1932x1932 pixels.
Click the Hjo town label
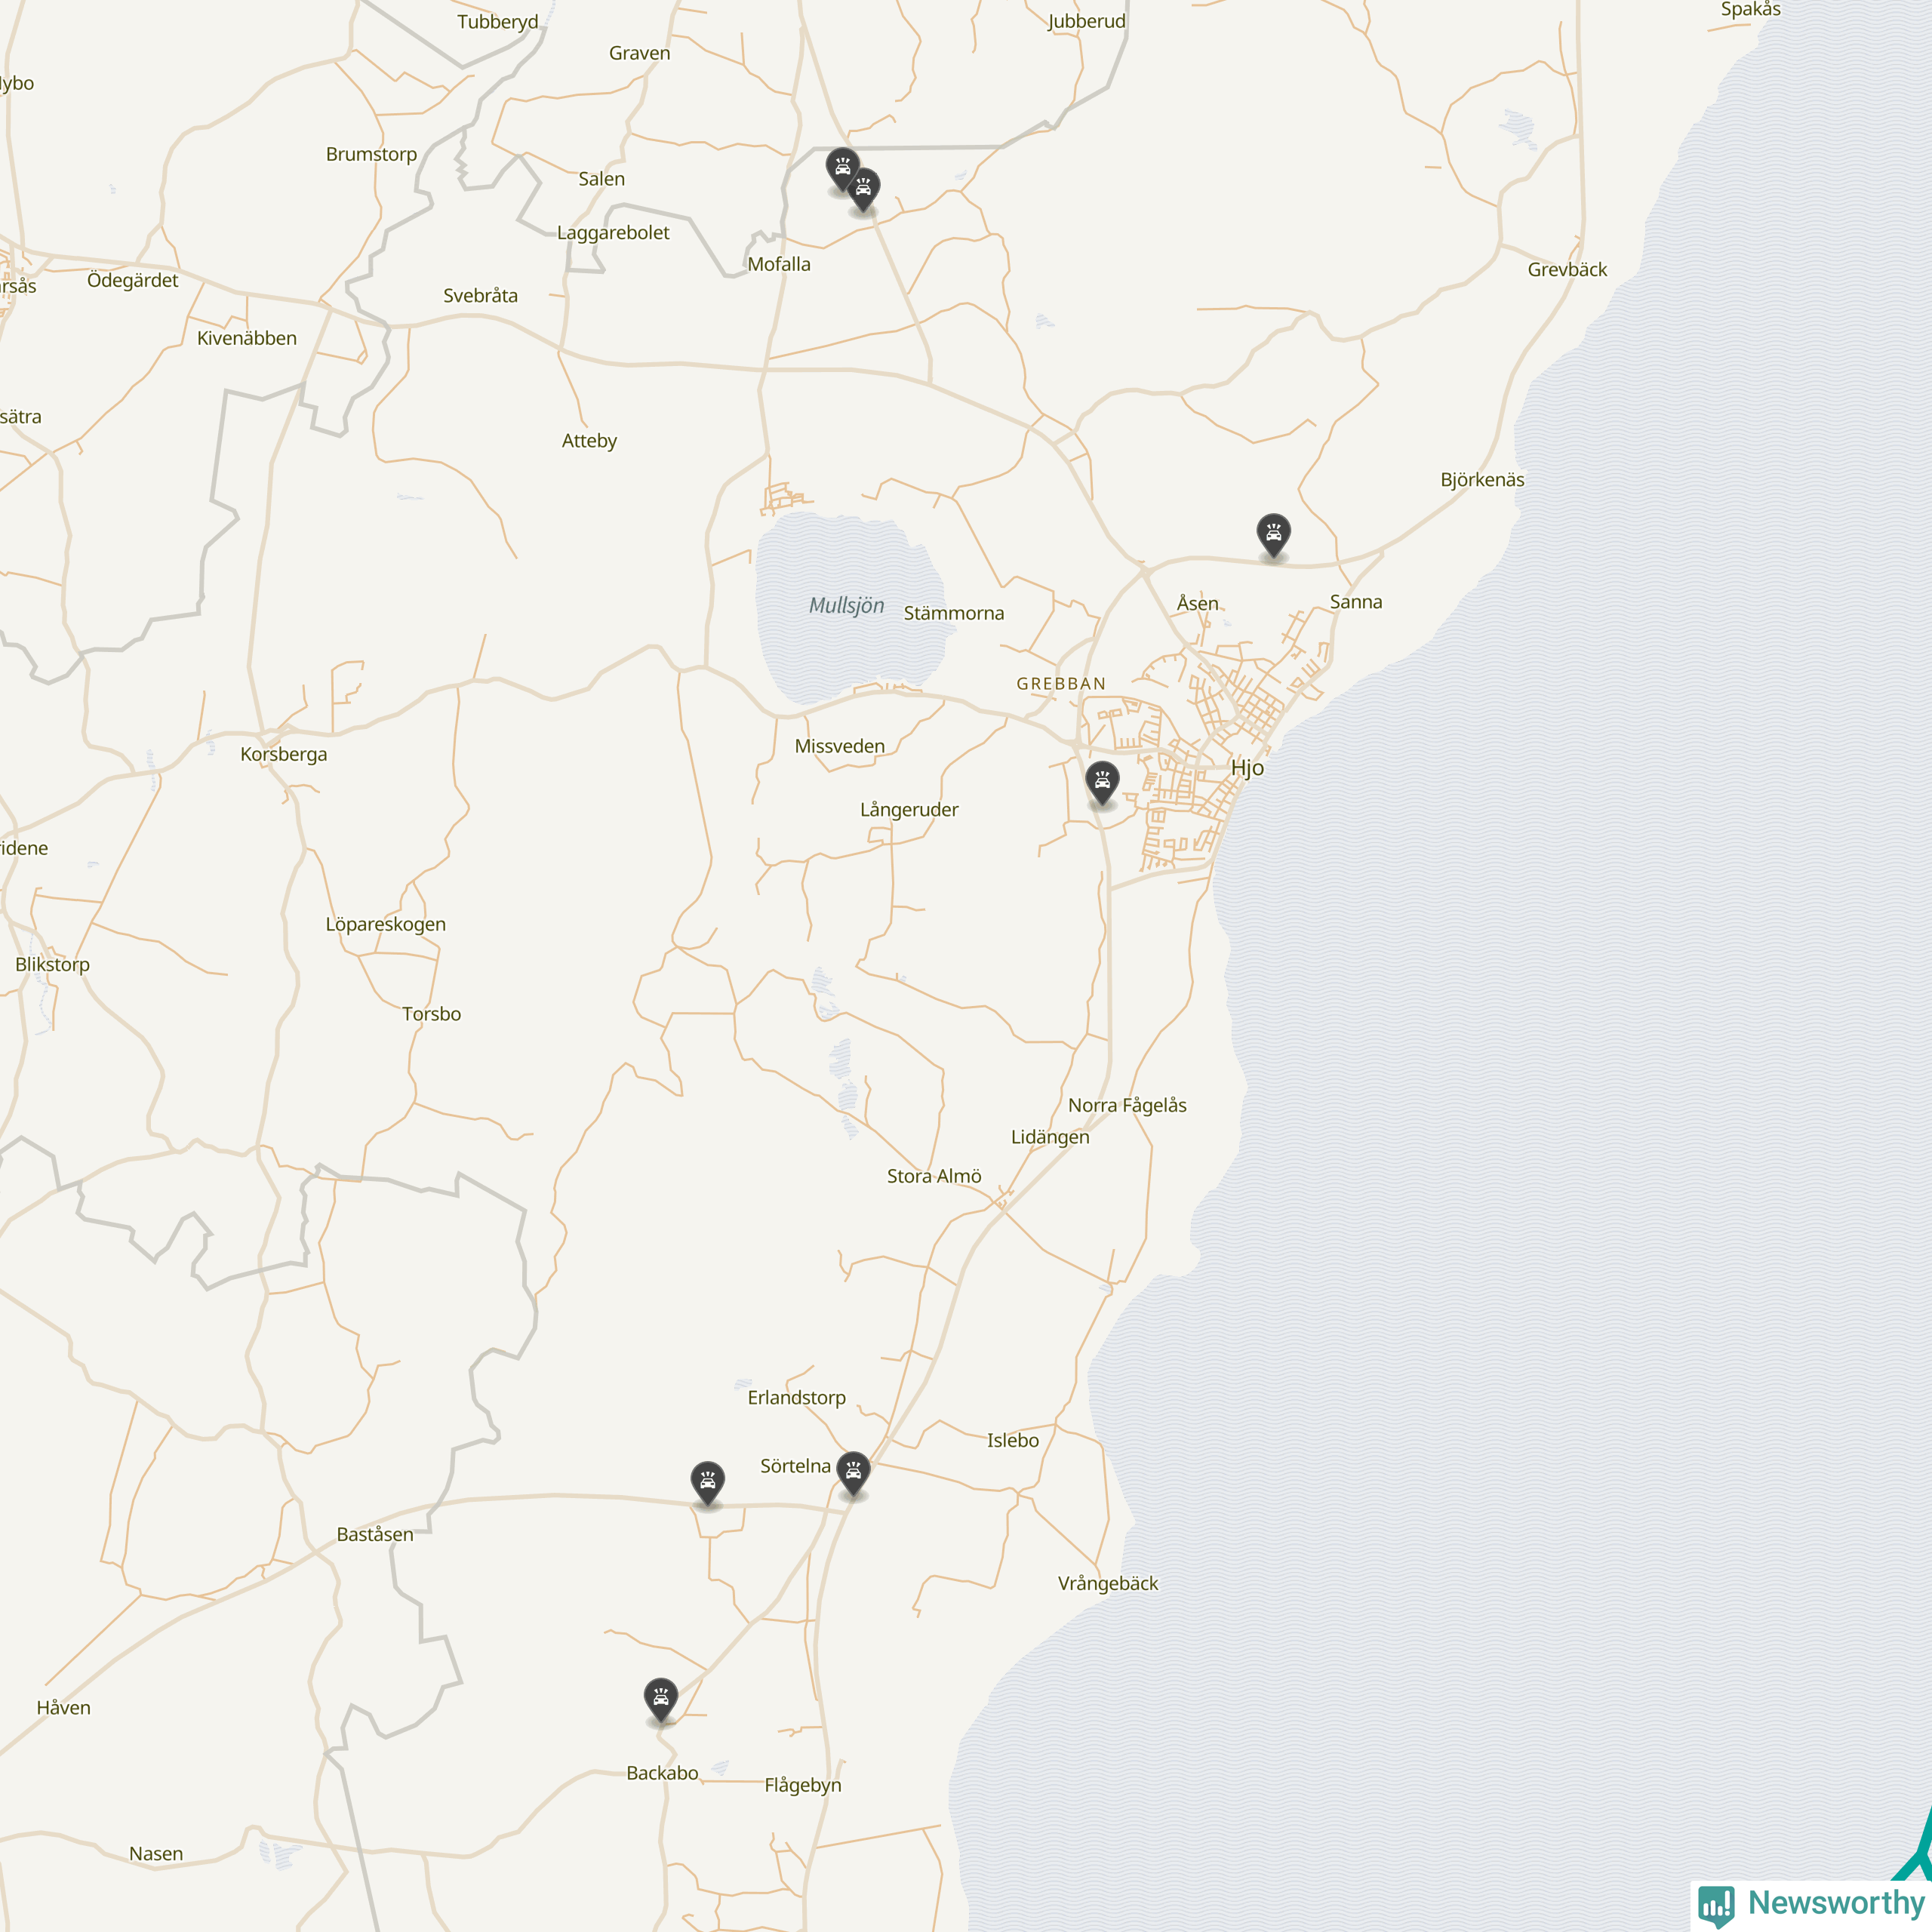click(1247, 768)
